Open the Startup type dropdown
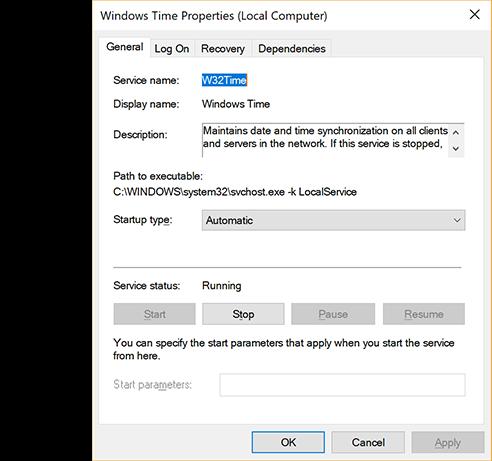 coord(333,220)
